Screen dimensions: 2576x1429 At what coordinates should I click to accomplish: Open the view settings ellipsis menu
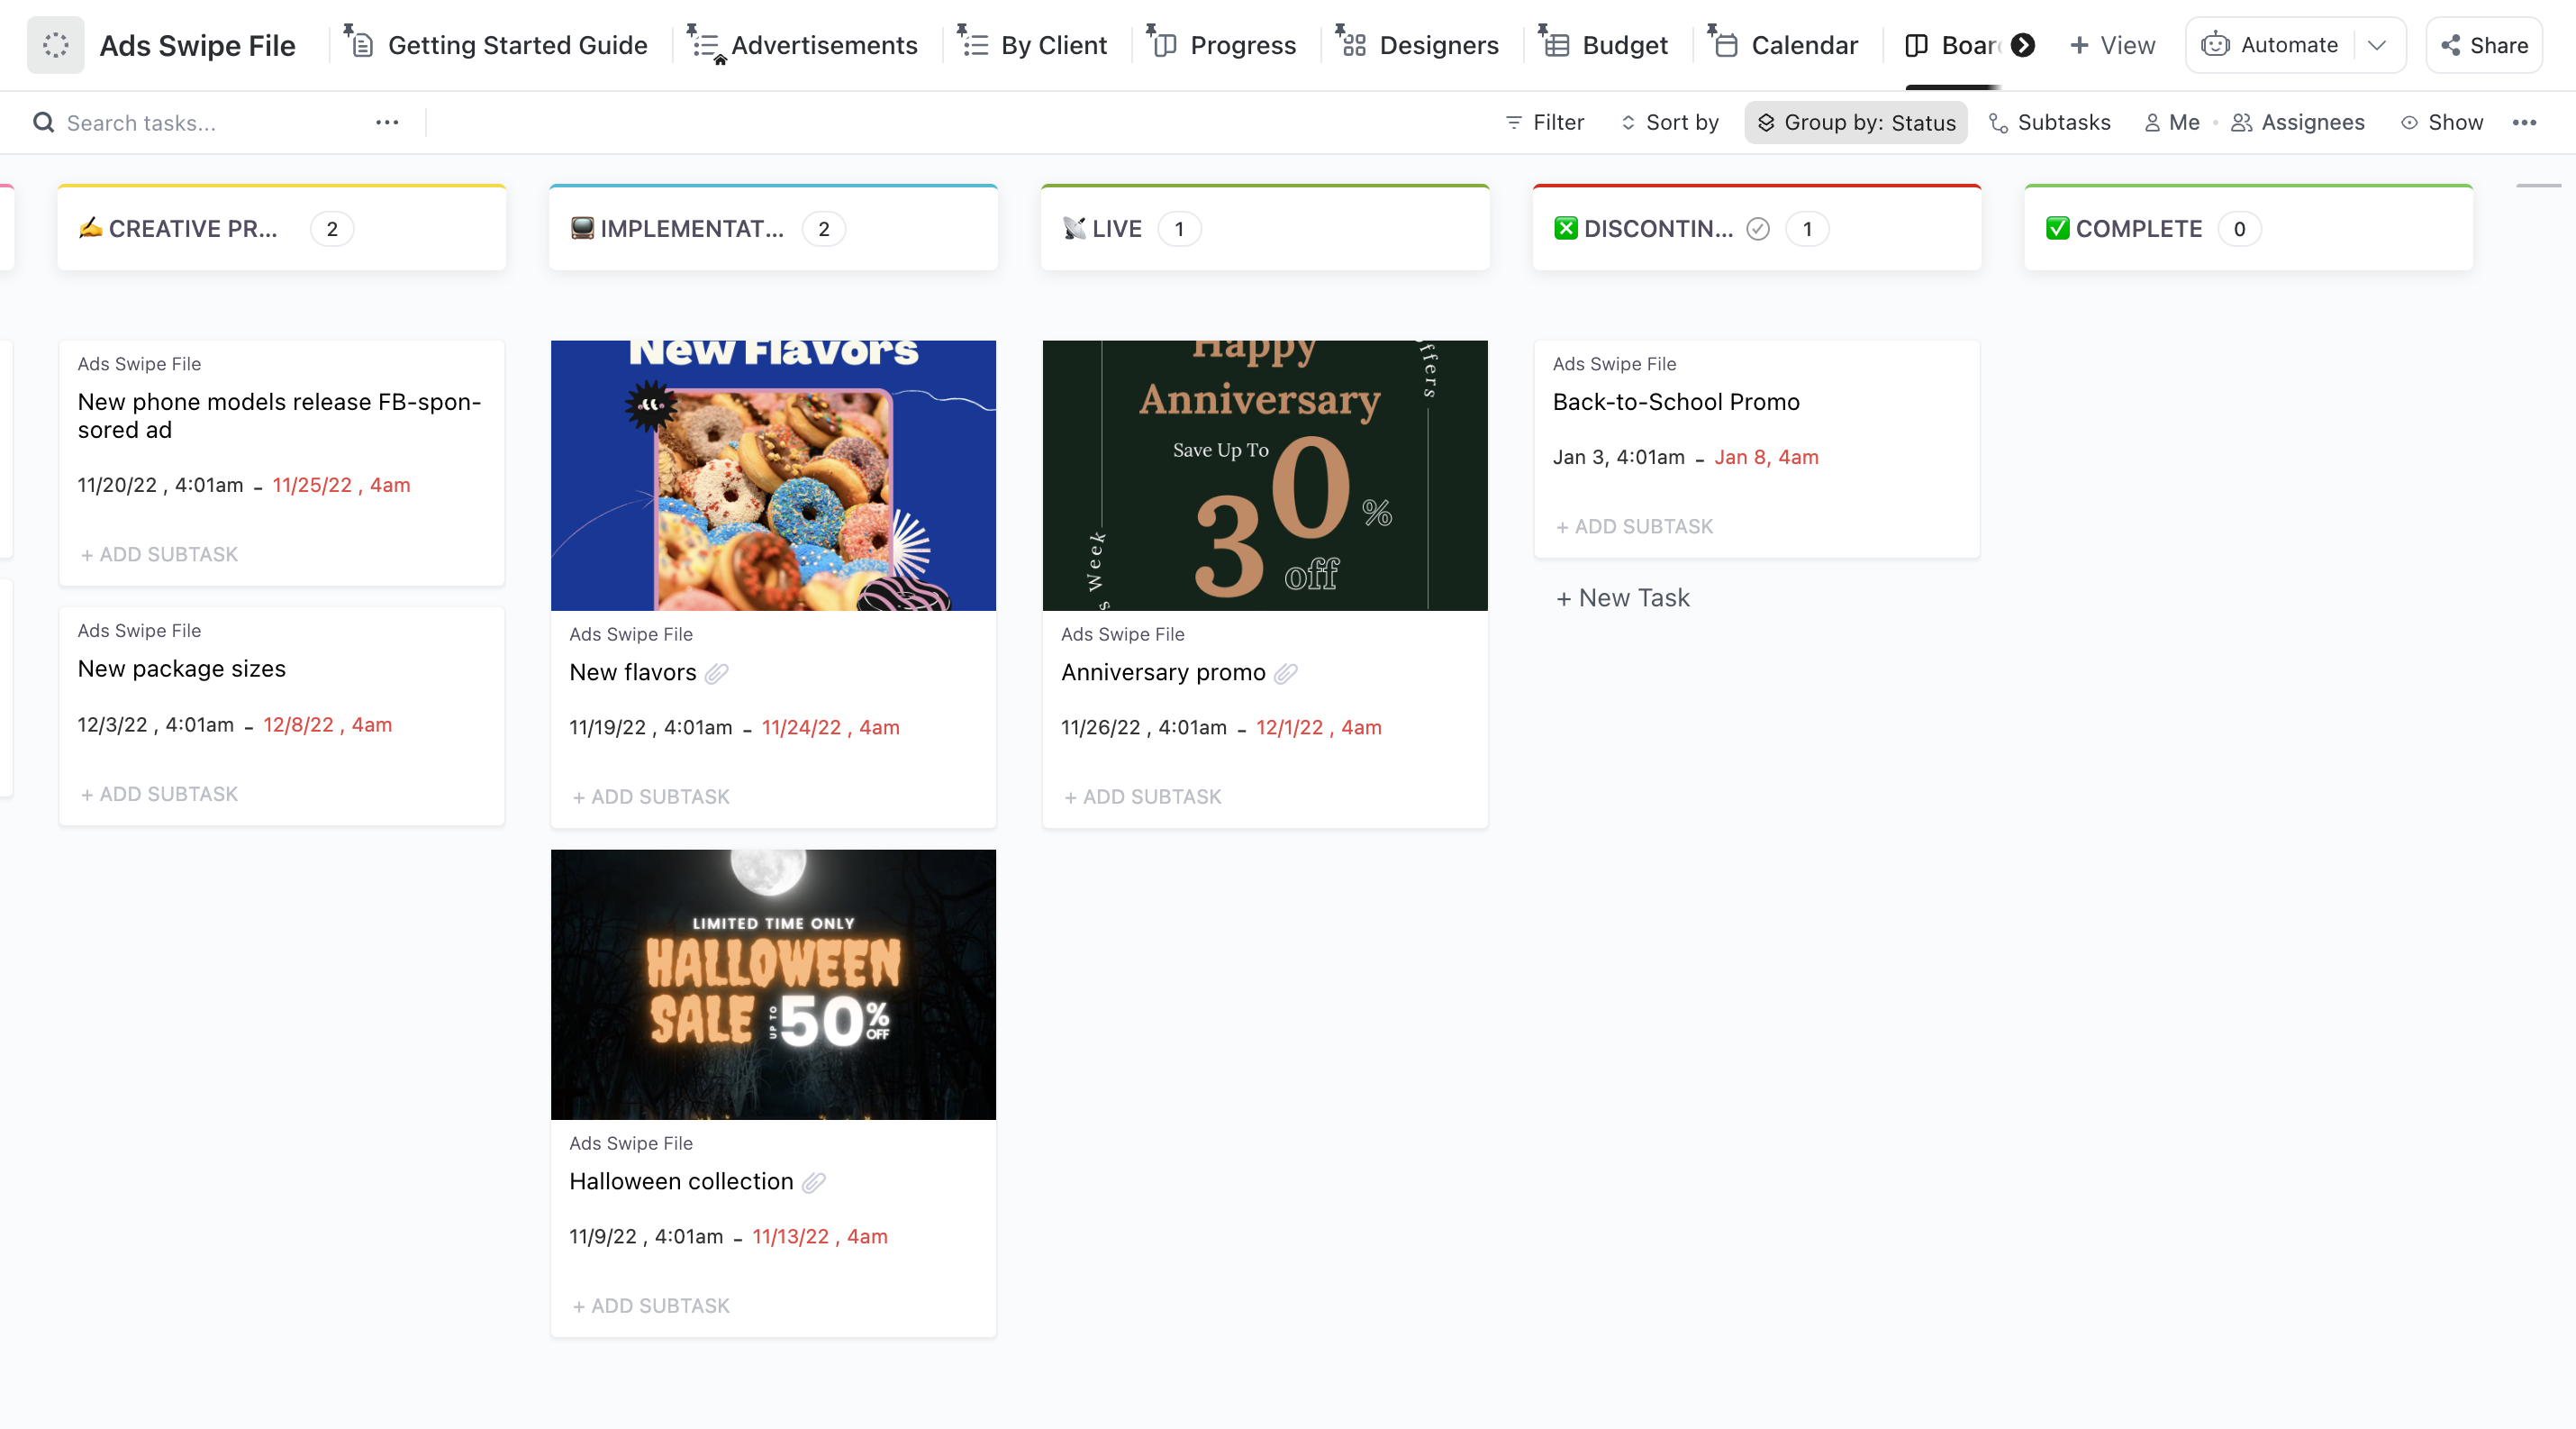point(2524,122)
